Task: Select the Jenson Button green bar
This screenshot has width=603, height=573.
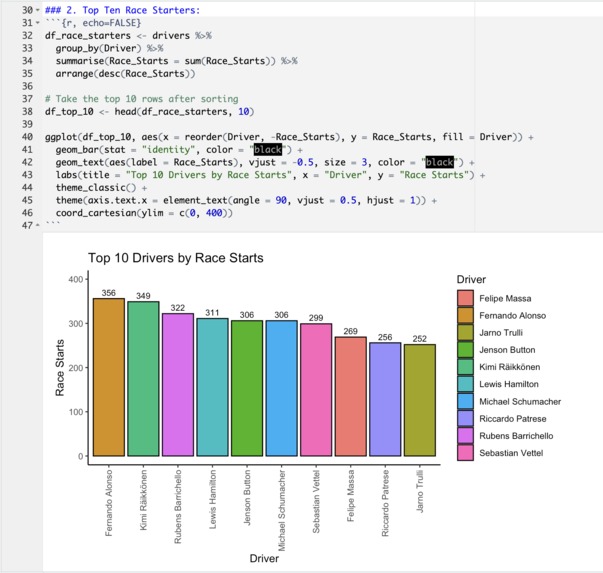Action: tap(247, 388)
